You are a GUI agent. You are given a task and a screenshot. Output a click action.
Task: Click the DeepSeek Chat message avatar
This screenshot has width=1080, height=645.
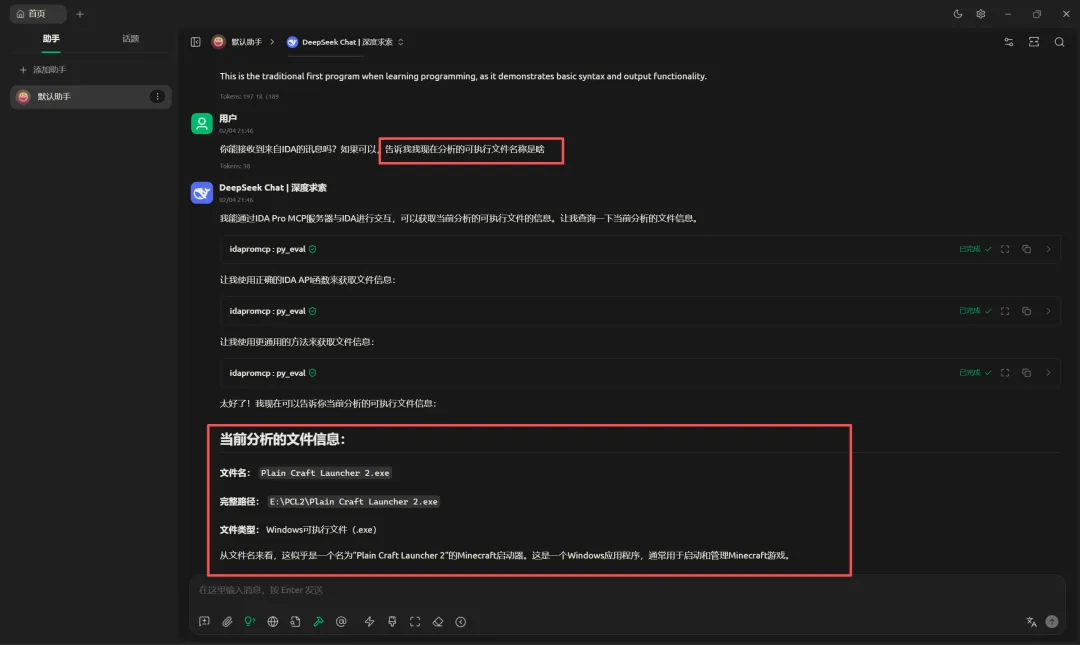[202, 192]
